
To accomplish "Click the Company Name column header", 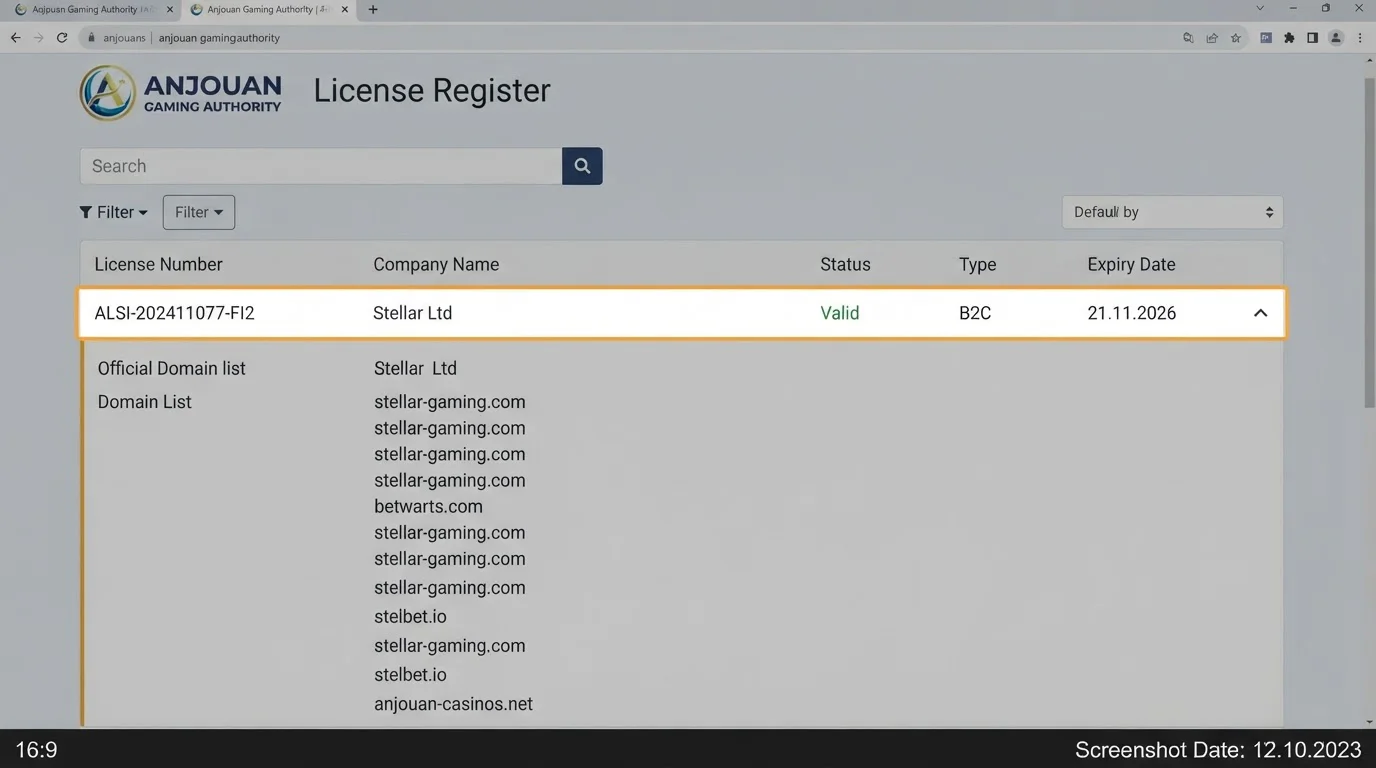I will (436, 265).
